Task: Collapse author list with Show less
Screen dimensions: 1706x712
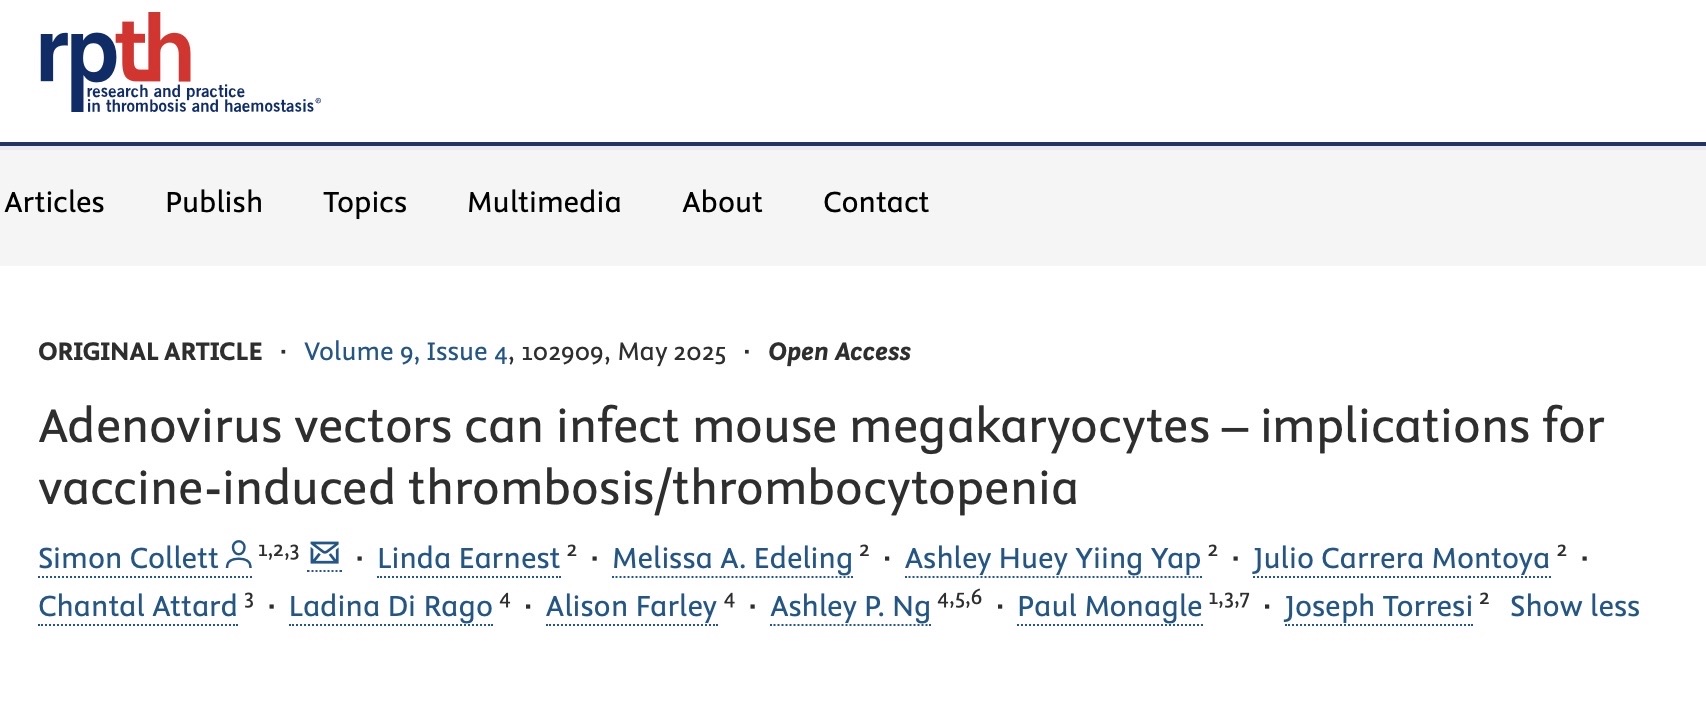Action: click(x=1574, y=606)
